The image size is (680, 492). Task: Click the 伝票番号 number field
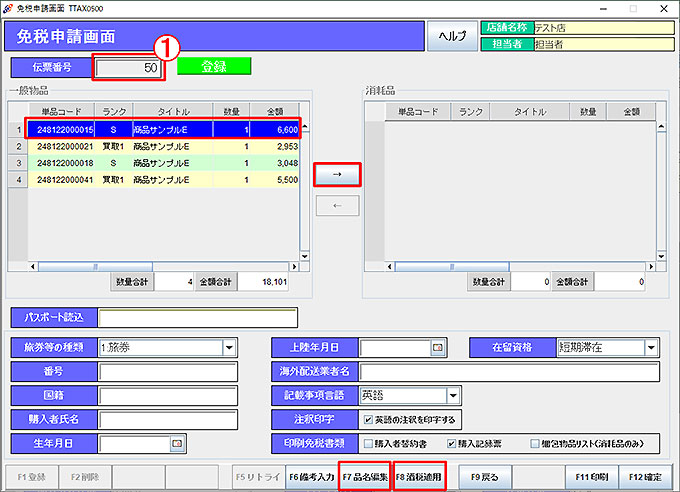point(129,67)
